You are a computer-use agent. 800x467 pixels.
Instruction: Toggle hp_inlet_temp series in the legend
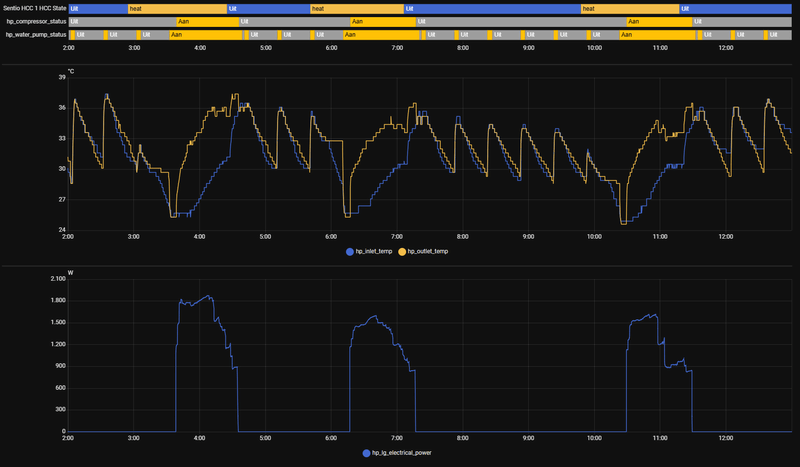(x=369, y=252)
